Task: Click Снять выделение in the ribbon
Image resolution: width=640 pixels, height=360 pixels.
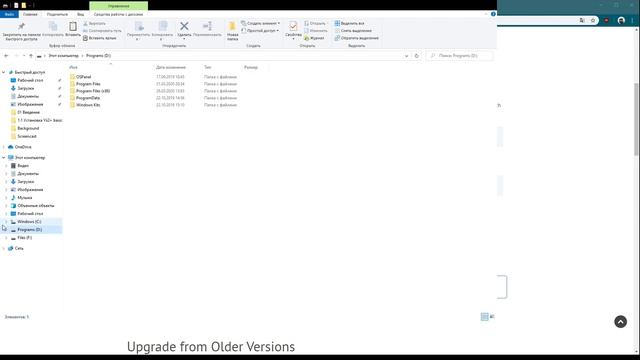Action: 353,31
